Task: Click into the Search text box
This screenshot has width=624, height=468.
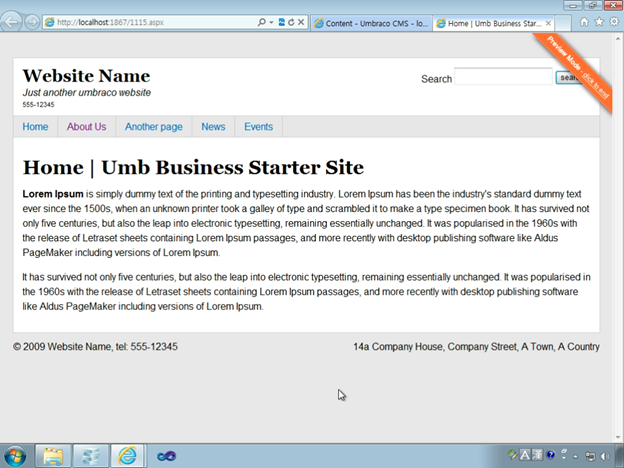Action: pyautogui.click(x=503, y=76)
